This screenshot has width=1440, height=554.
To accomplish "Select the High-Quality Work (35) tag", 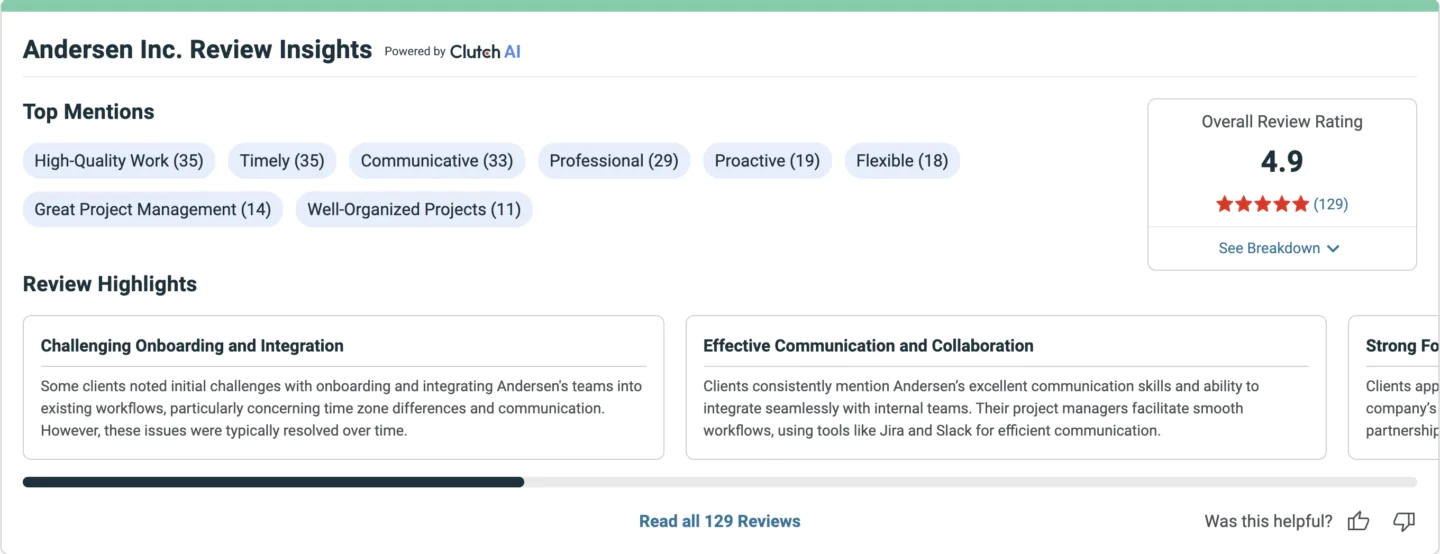I will [x=119, y=161].
